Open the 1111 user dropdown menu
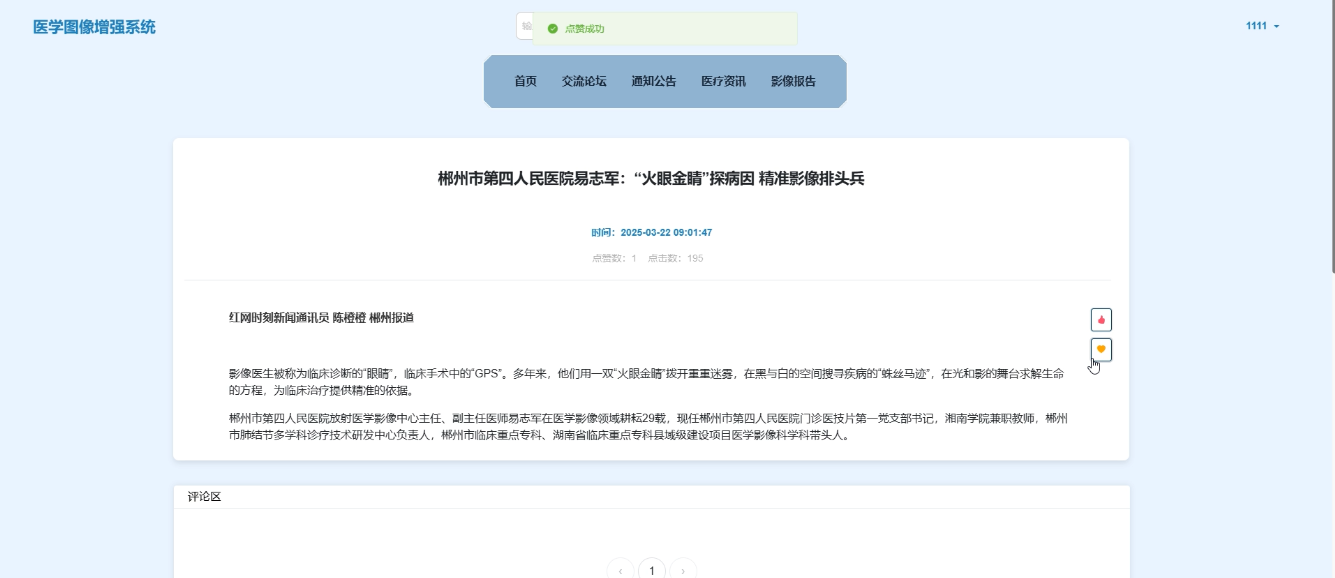 coord(1262,26)
